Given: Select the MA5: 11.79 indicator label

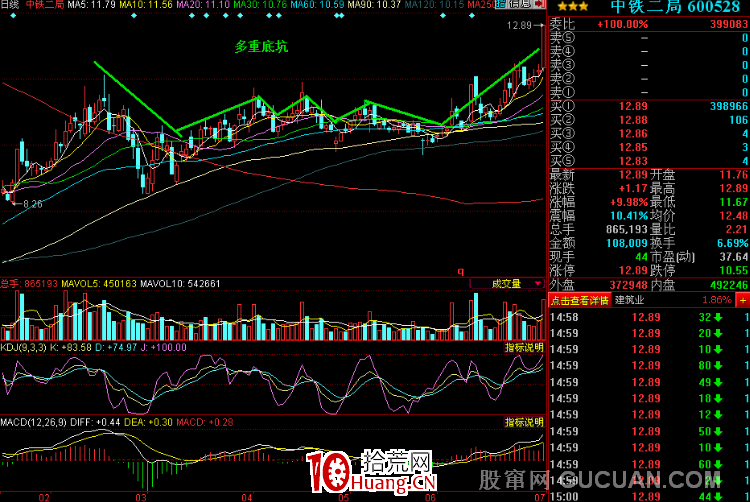Looking at the screenshot, I should pos(91,5).
